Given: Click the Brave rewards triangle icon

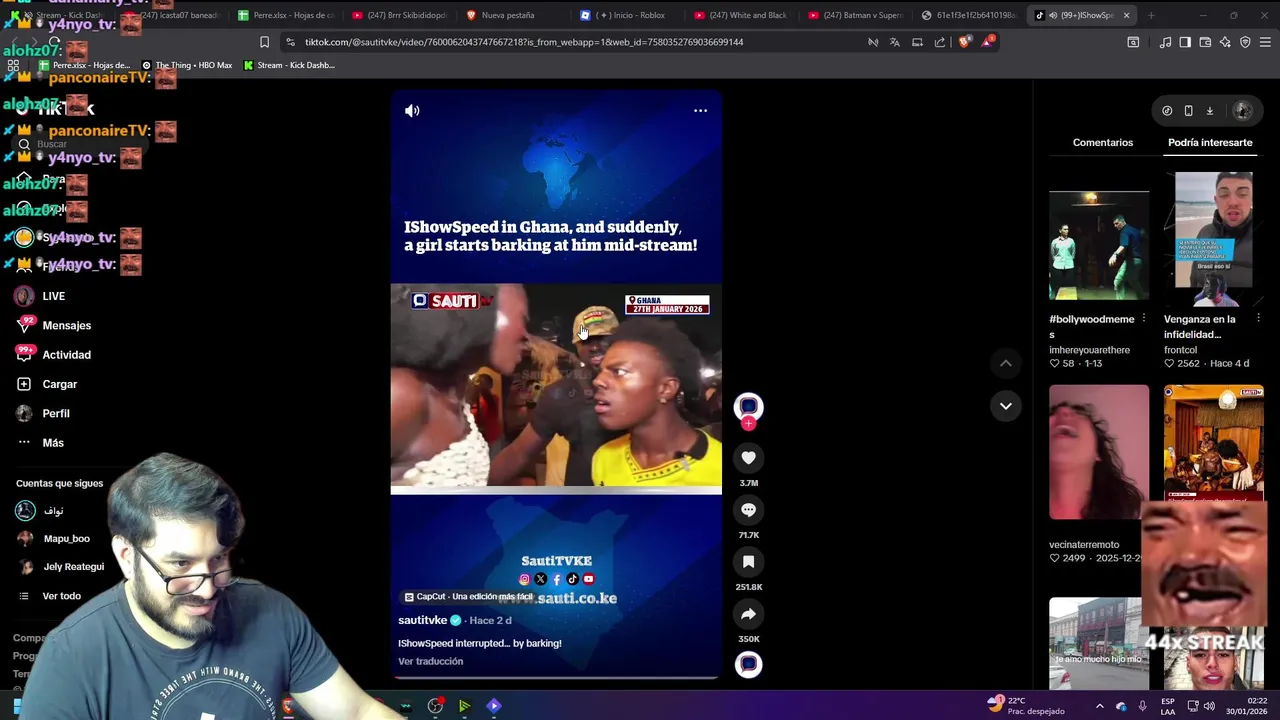Looking at the screenshot, I should [987, 42].
